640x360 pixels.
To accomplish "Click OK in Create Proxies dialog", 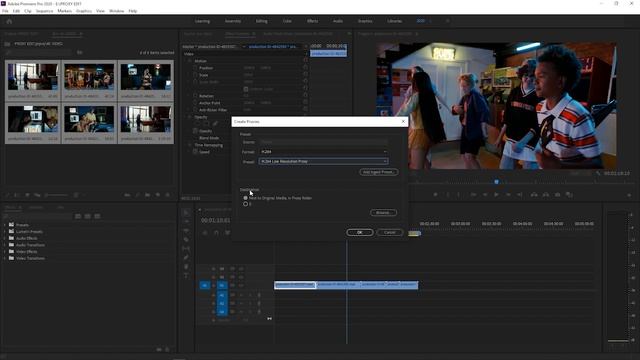I will (x=360, y=232).
